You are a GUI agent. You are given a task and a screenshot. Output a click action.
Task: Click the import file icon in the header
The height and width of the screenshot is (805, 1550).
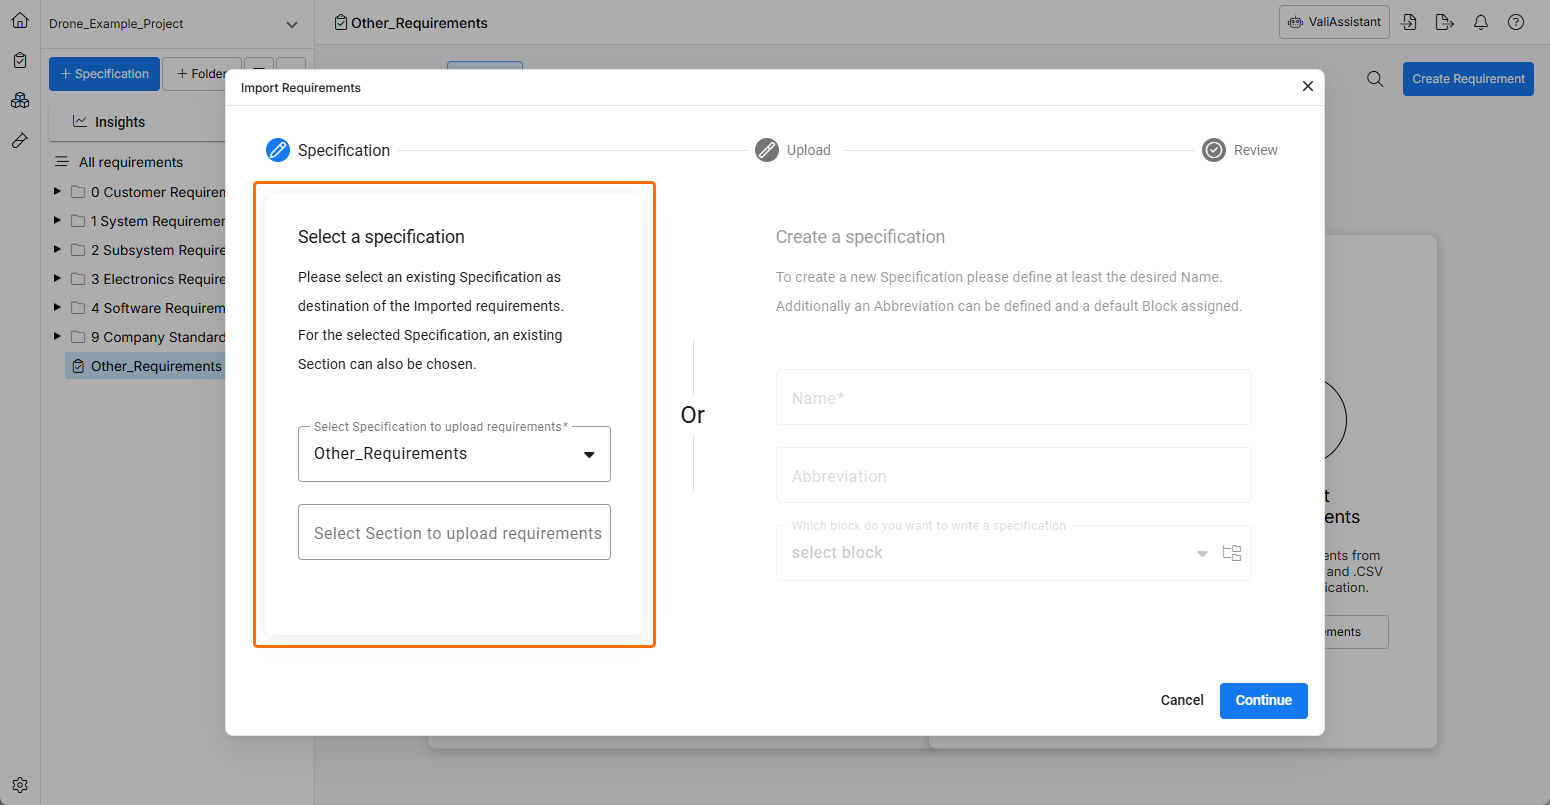pos(1409,22)
